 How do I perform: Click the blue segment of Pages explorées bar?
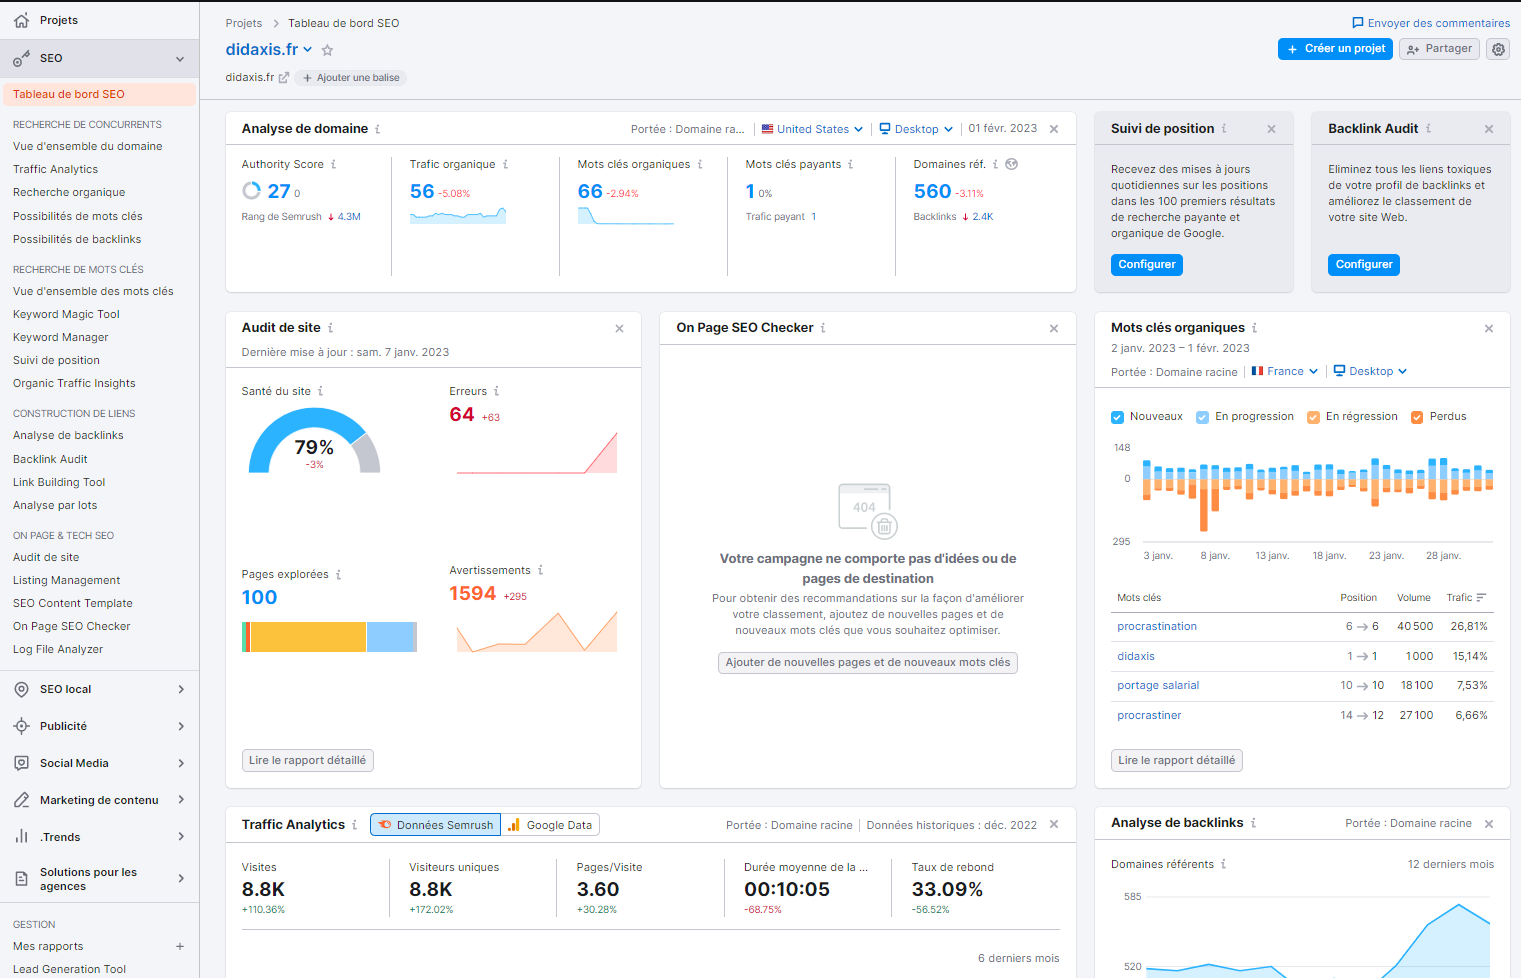[x=390, y=637]
